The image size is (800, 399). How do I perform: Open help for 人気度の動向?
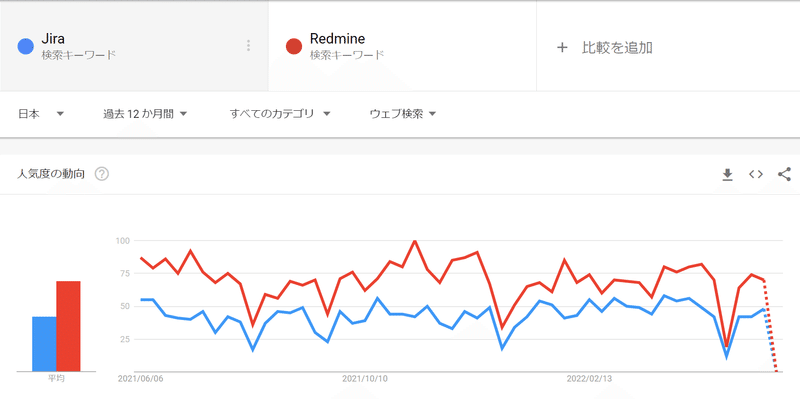[x=102, y=174]
